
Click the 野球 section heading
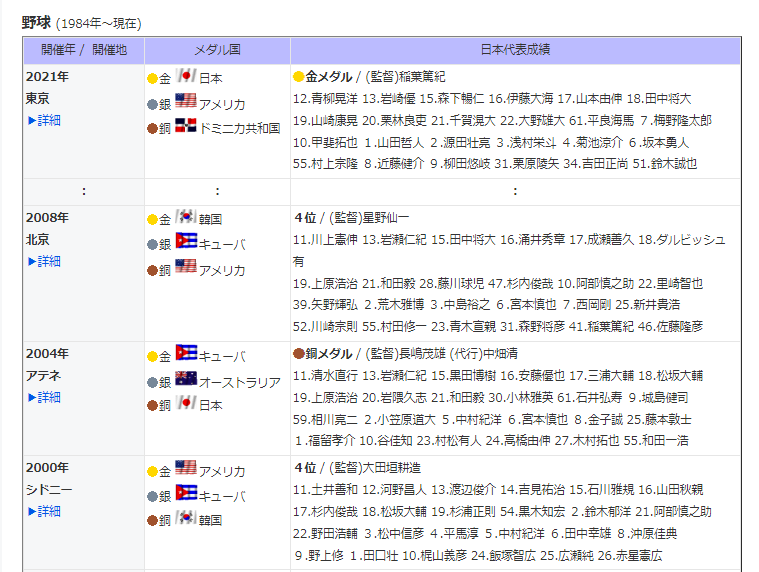[36, 22]
